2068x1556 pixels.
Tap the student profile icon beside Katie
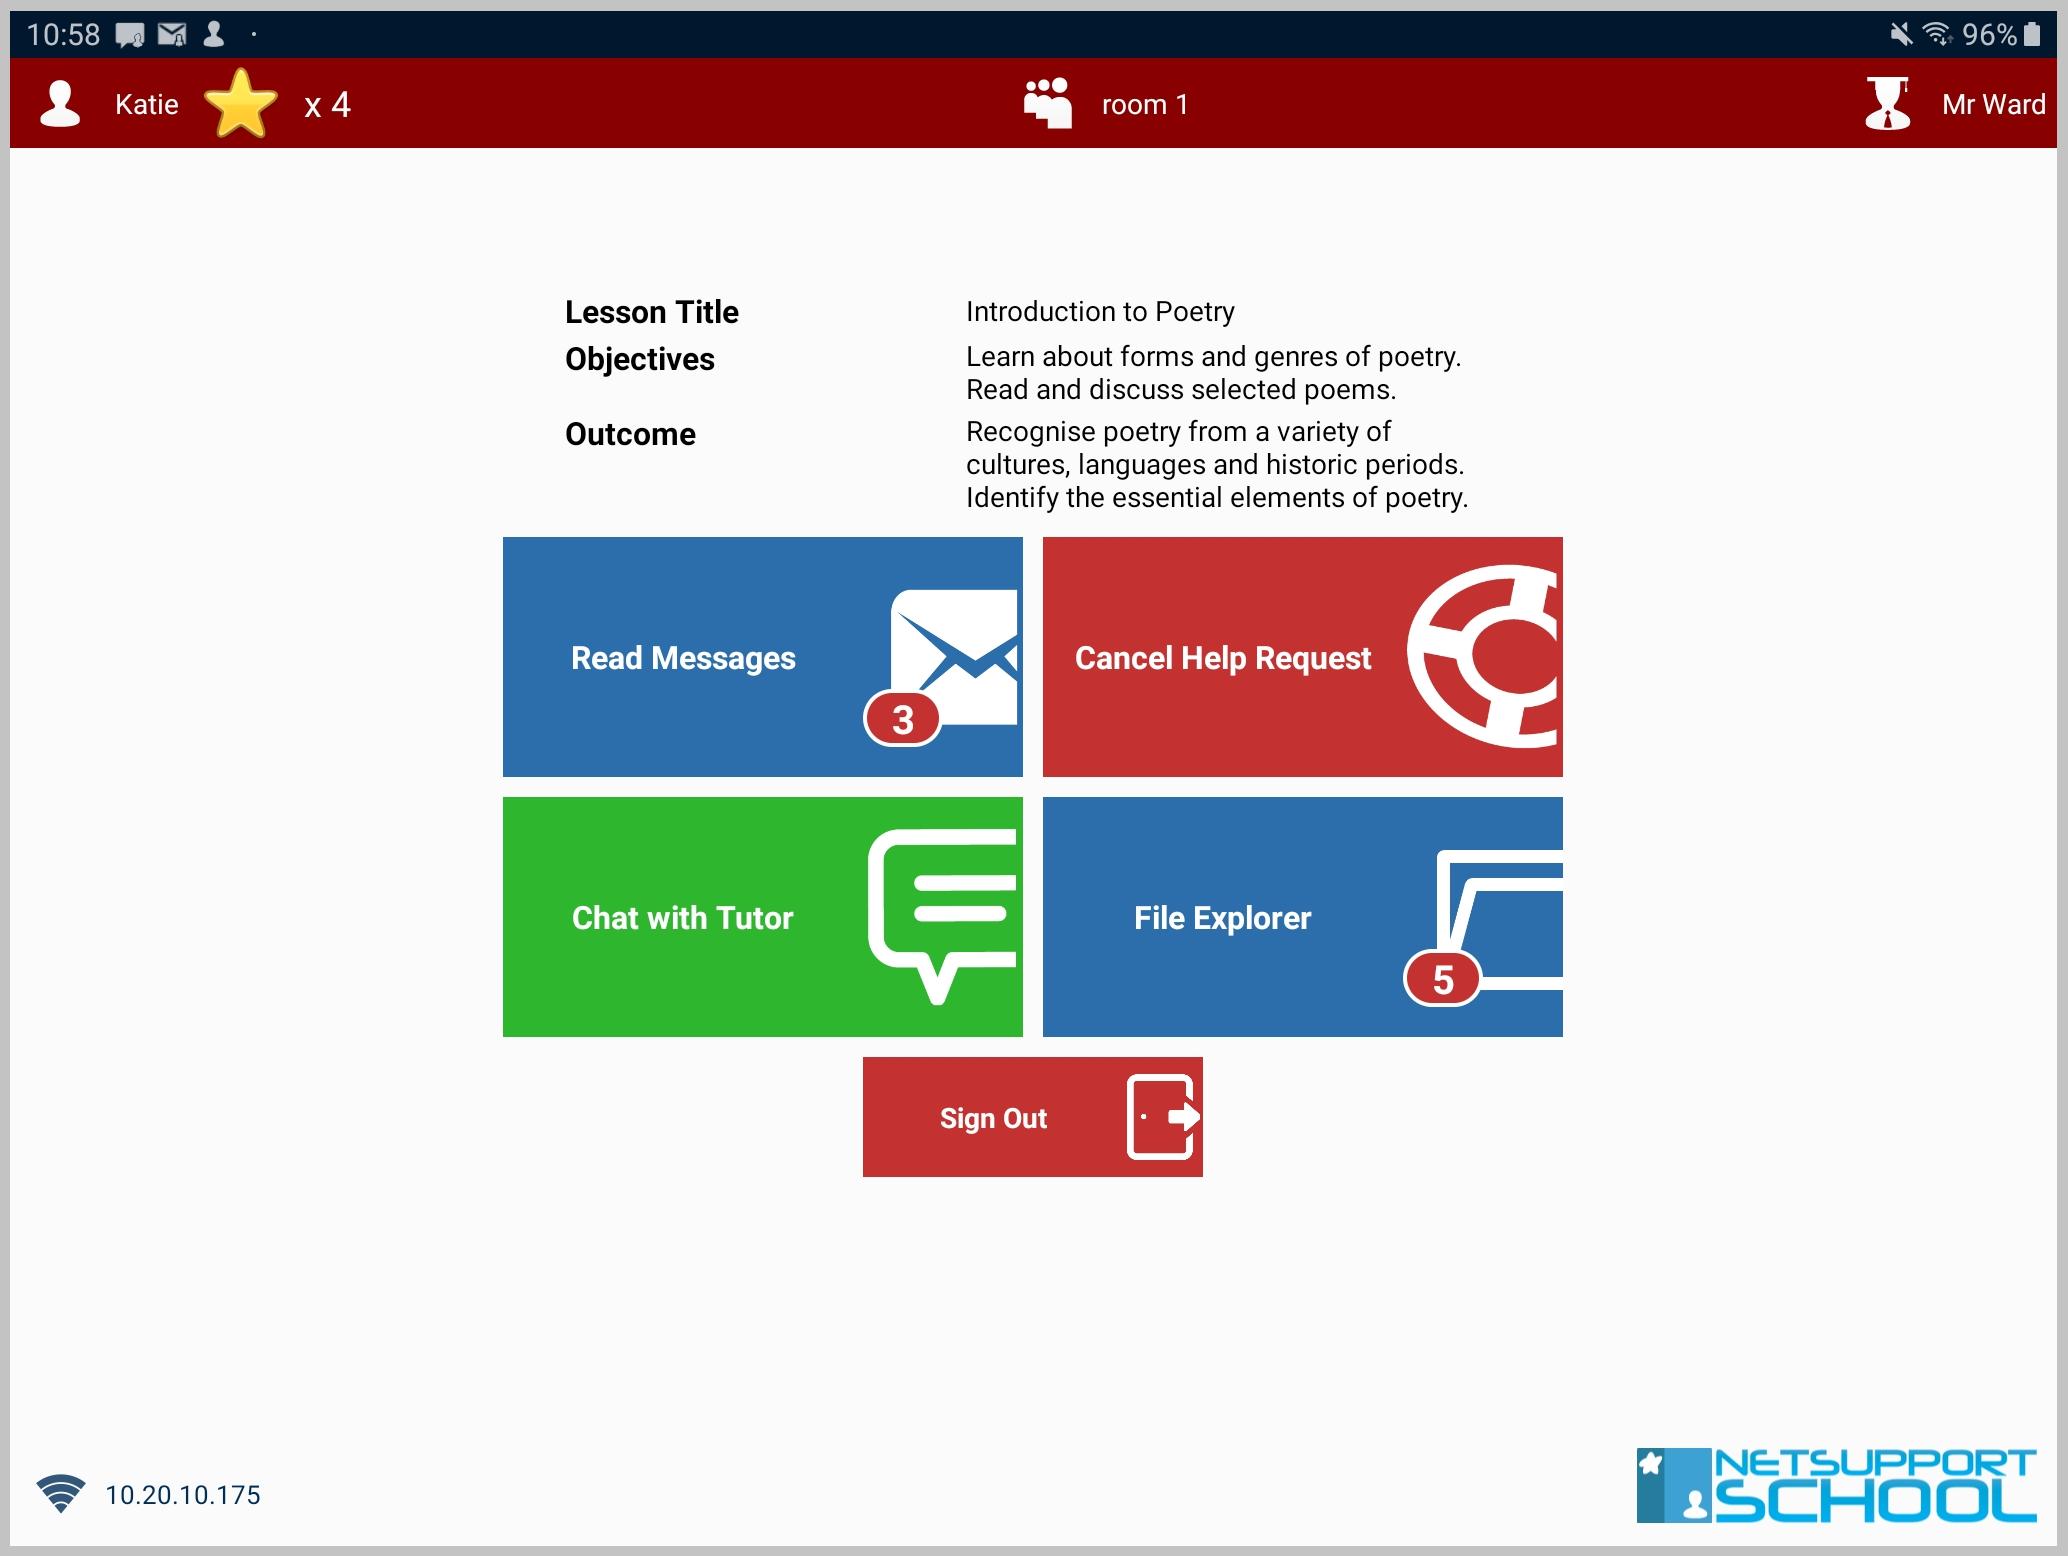60,104
